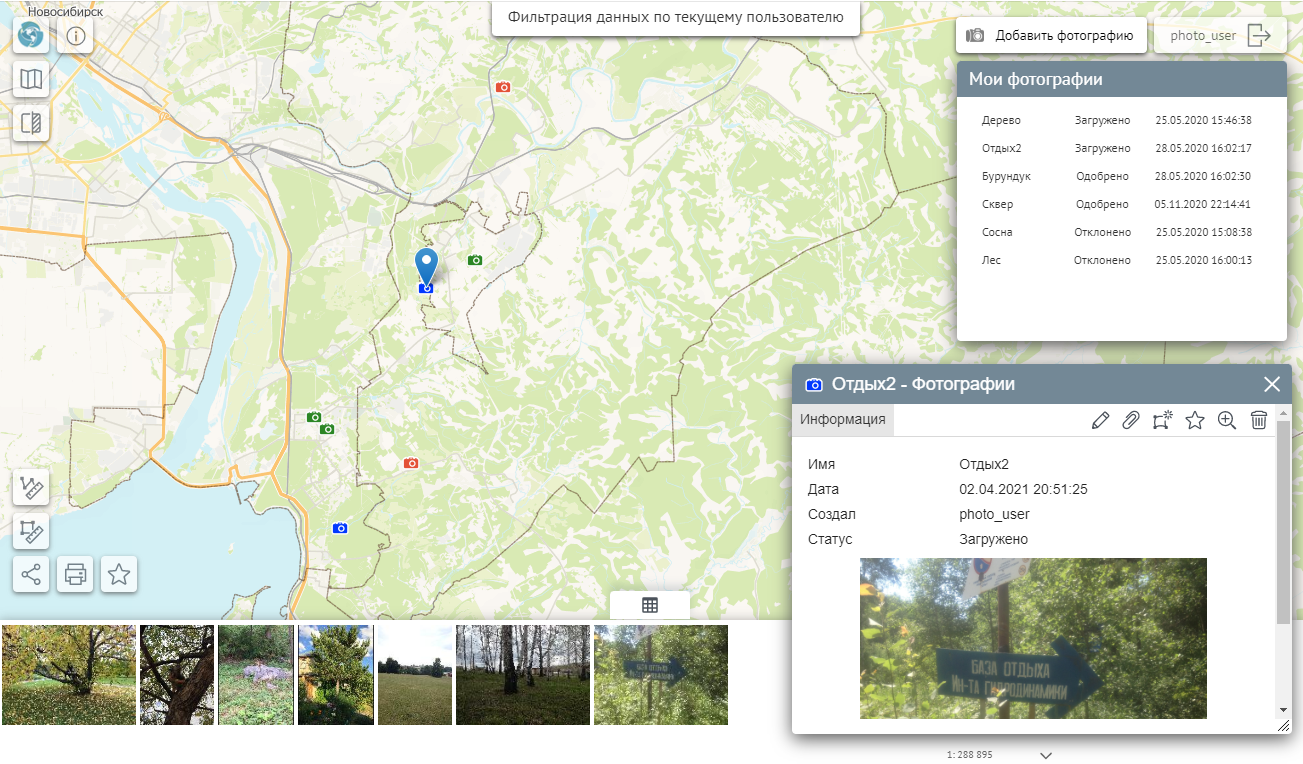Click the globe basemap icon

[31, 36]
